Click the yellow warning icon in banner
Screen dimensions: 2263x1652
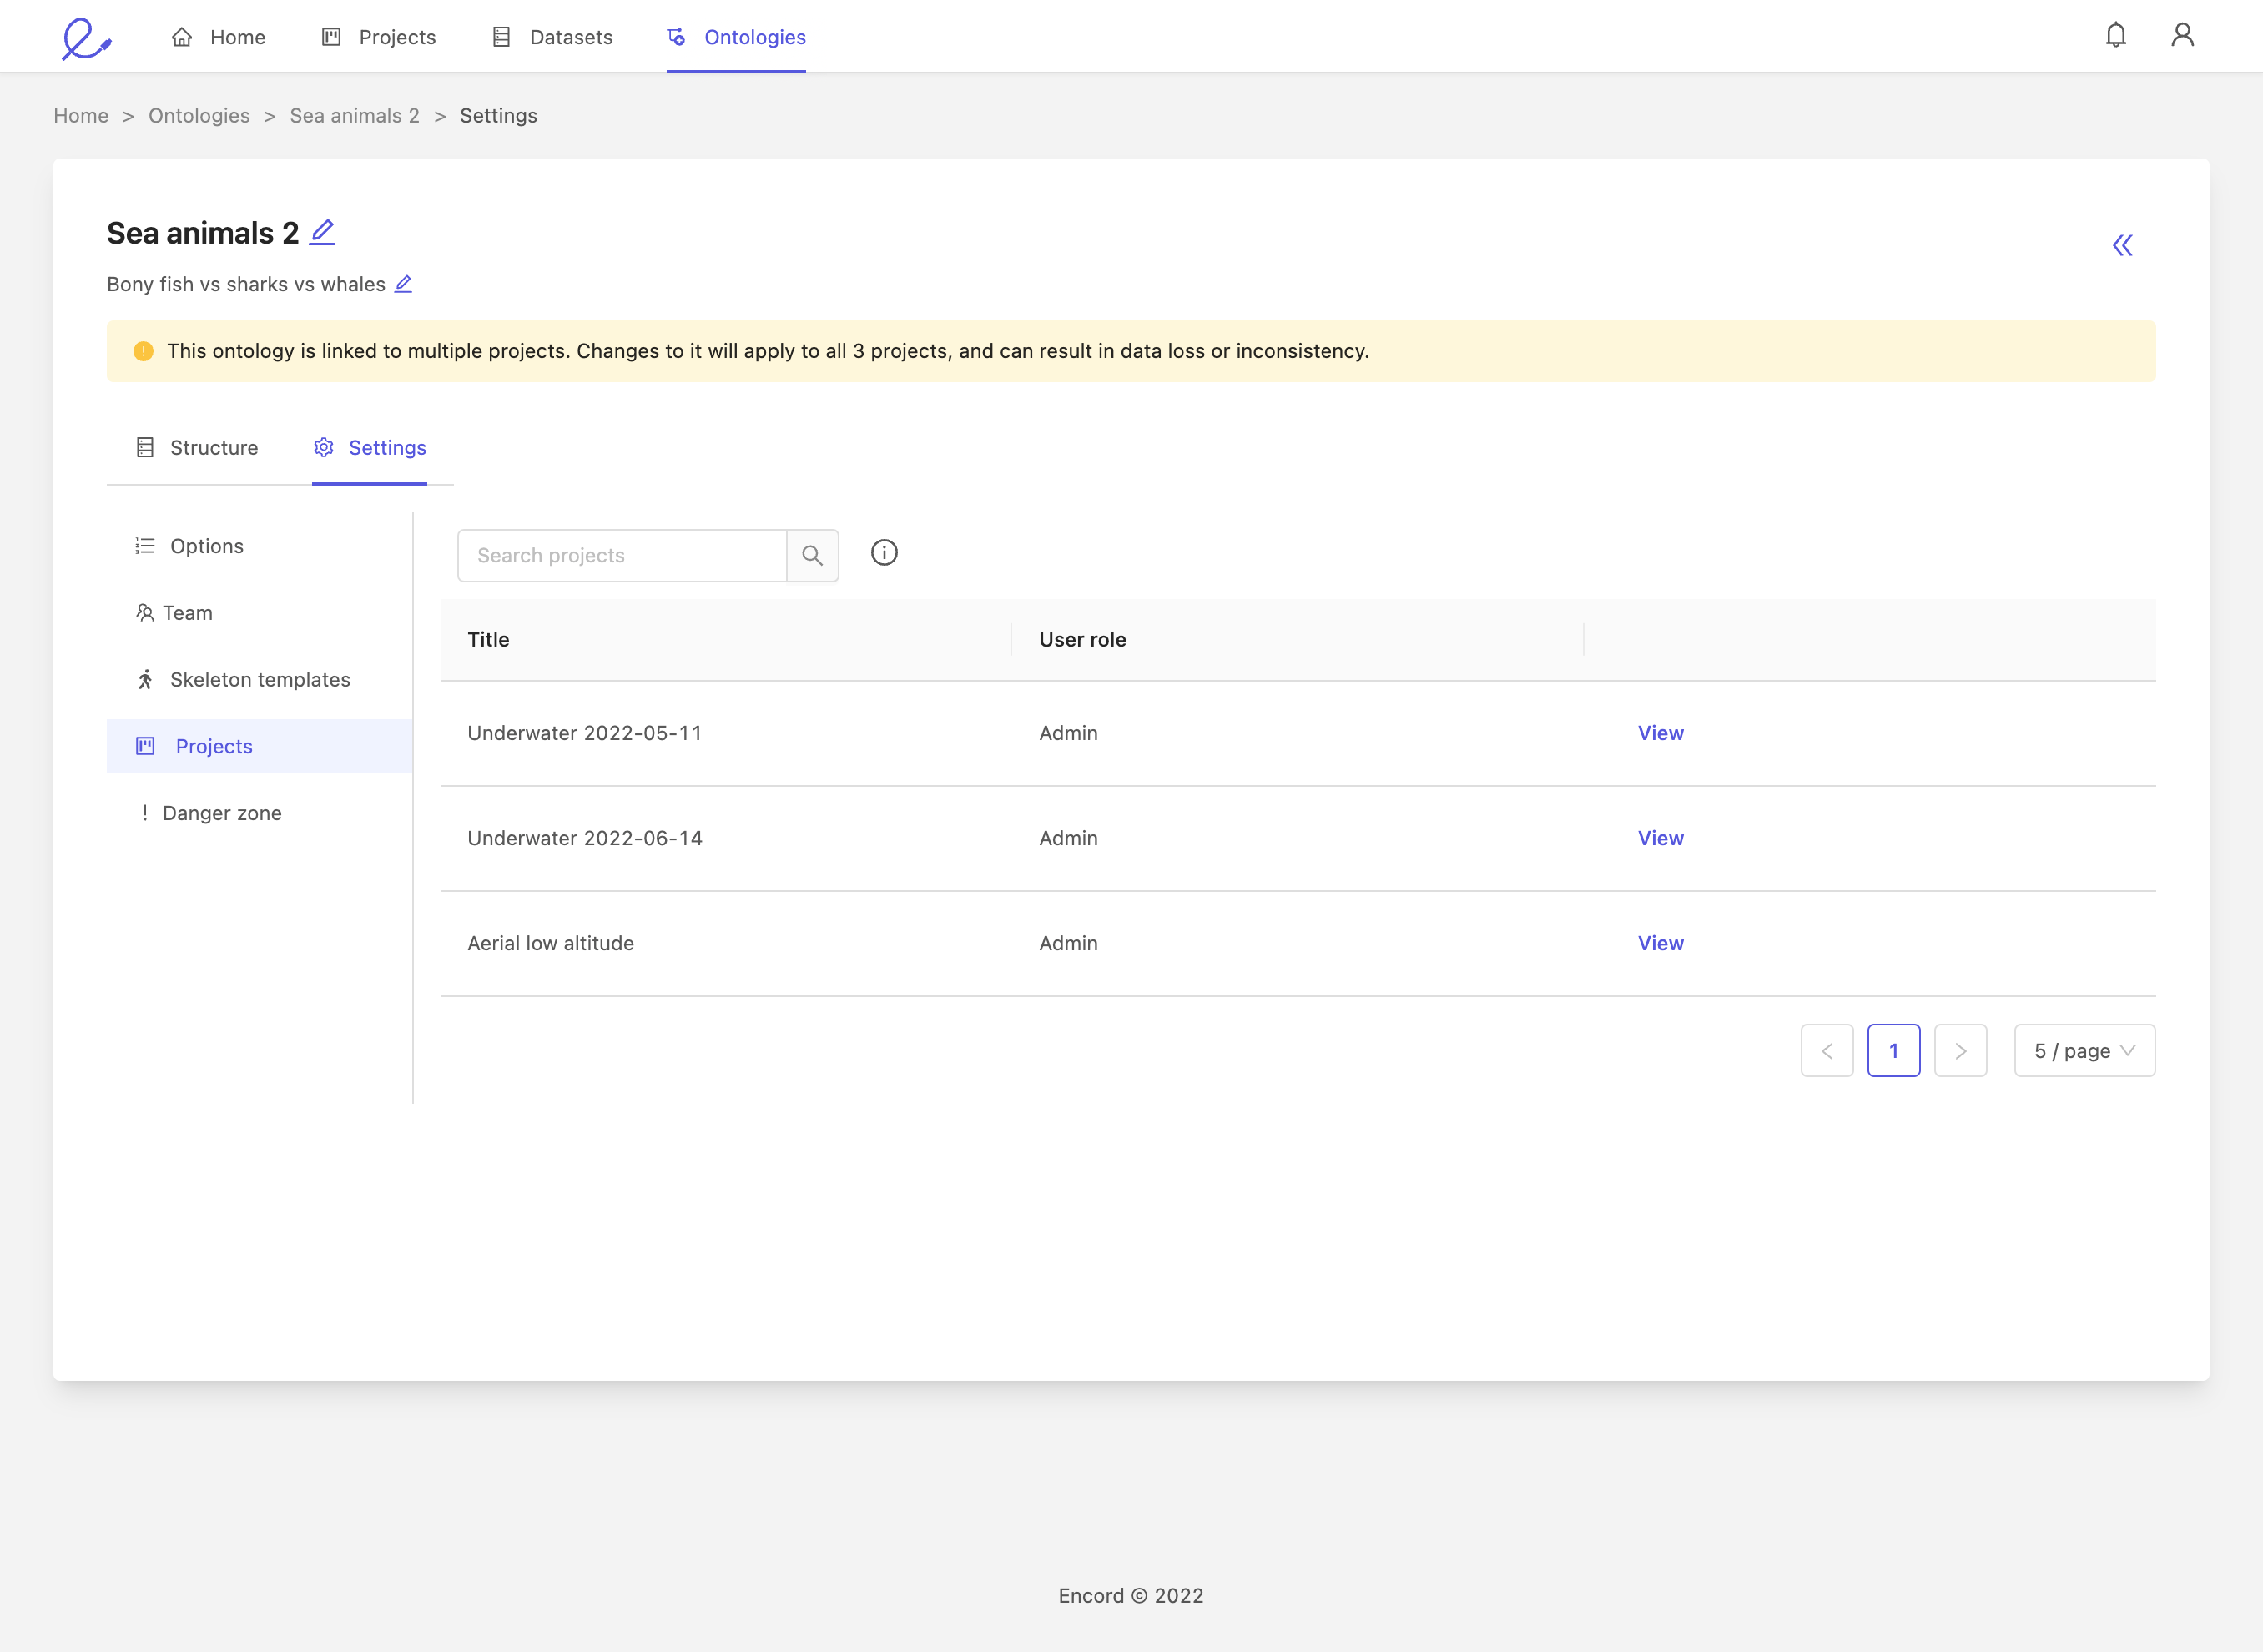[x=143, y=351]
